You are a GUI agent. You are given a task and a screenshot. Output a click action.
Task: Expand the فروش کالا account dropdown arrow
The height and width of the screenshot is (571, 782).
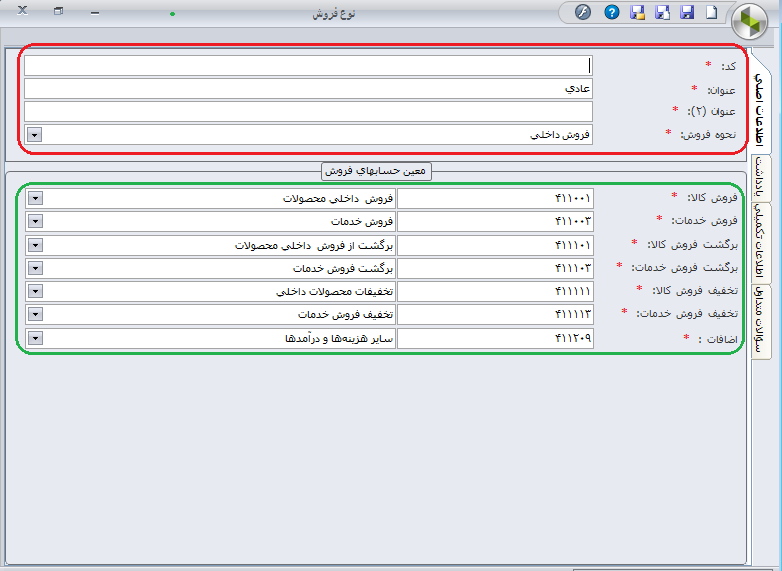coord(35,198)
